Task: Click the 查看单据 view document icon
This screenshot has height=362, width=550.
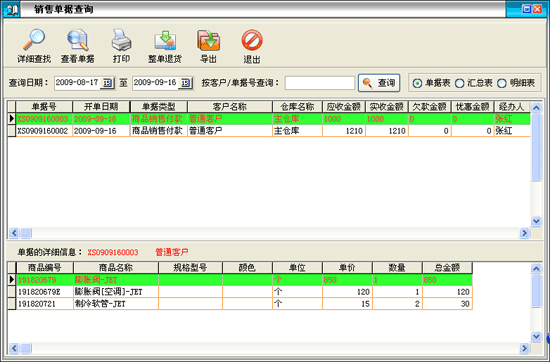Action: [x=78, y=40]
